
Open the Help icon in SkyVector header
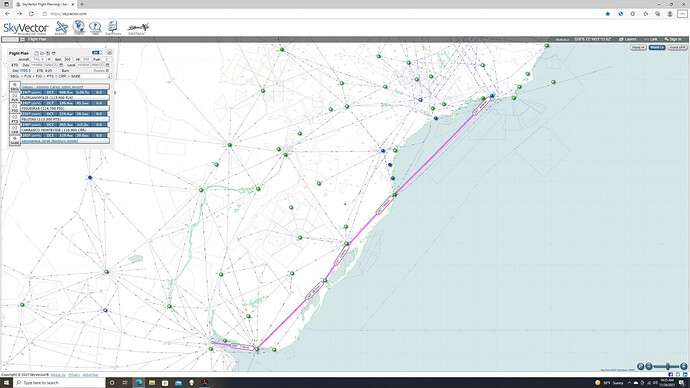pyautogui.click(x=95, y=28)
